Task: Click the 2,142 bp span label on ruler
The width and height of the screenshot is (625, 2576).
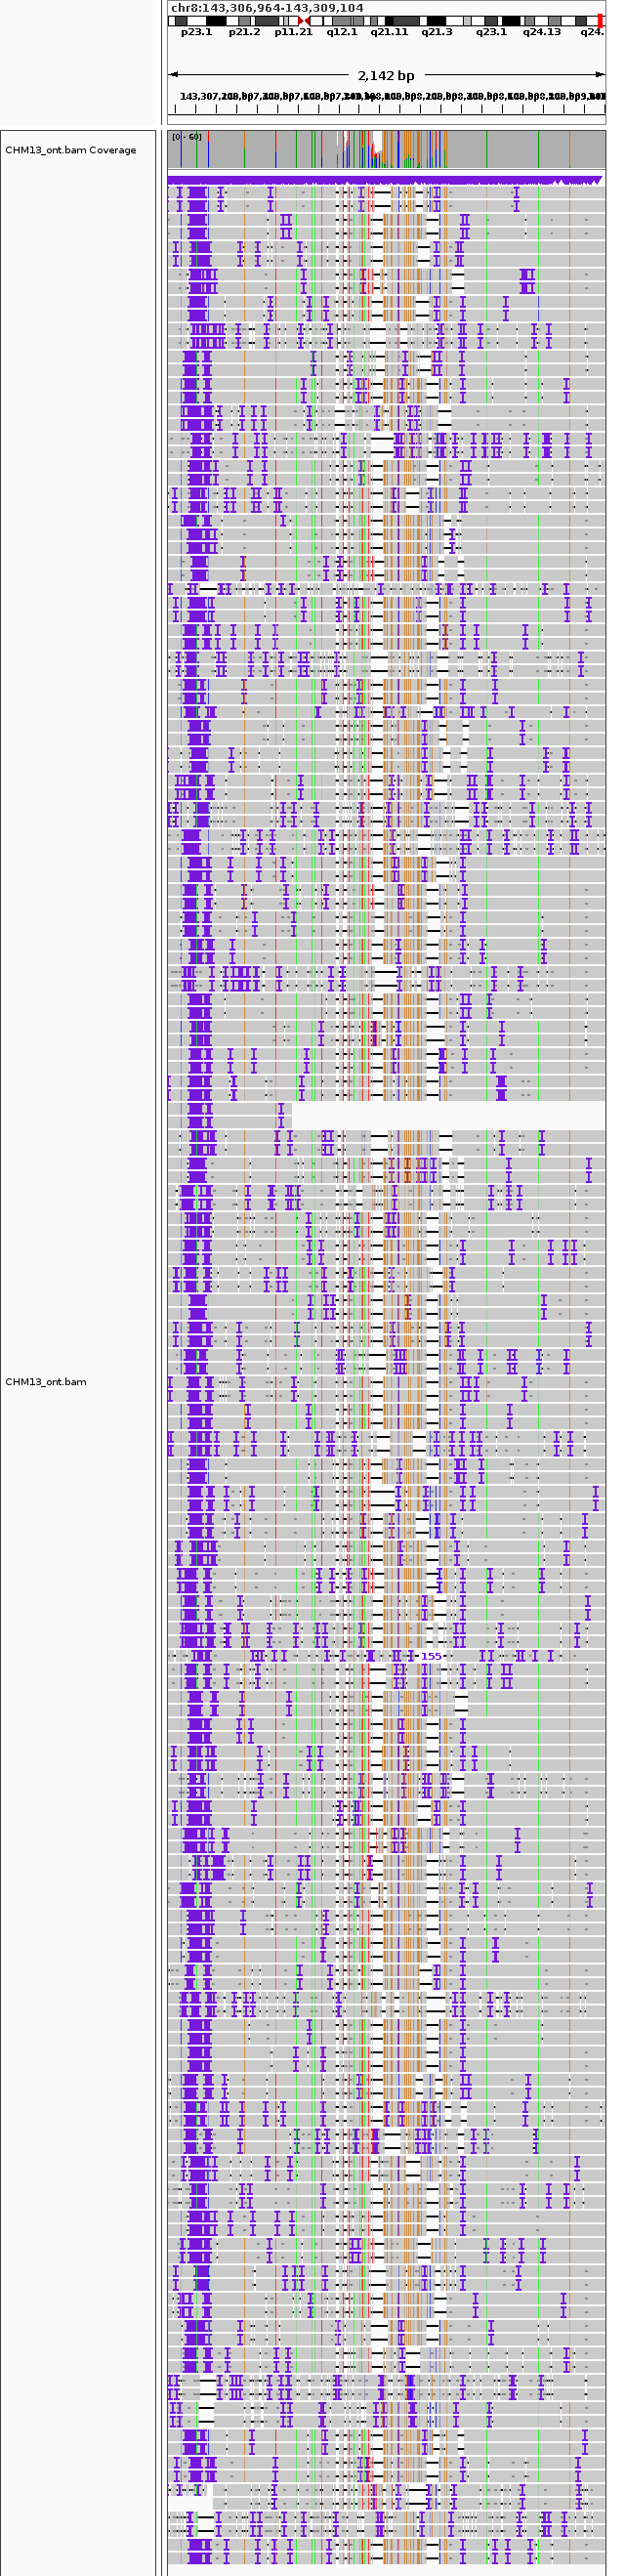Action: coord(385,75)
